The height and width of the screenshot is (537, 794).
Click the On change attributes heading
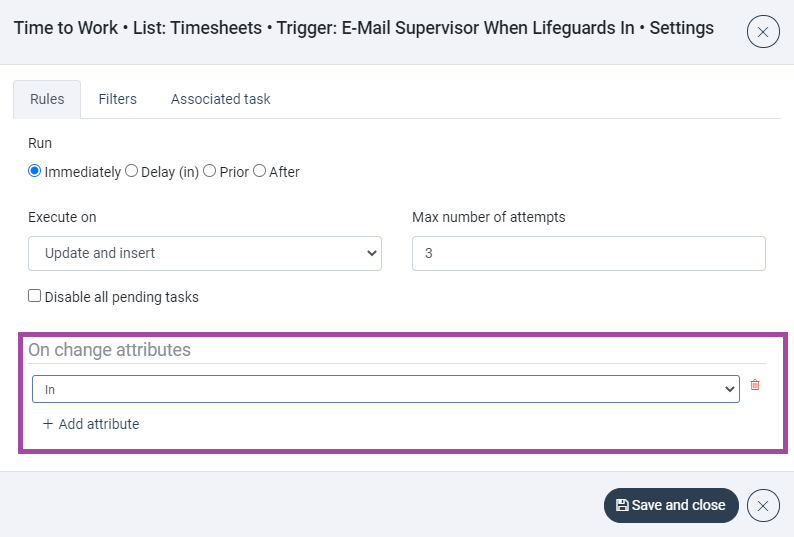(x=109, y=350)
